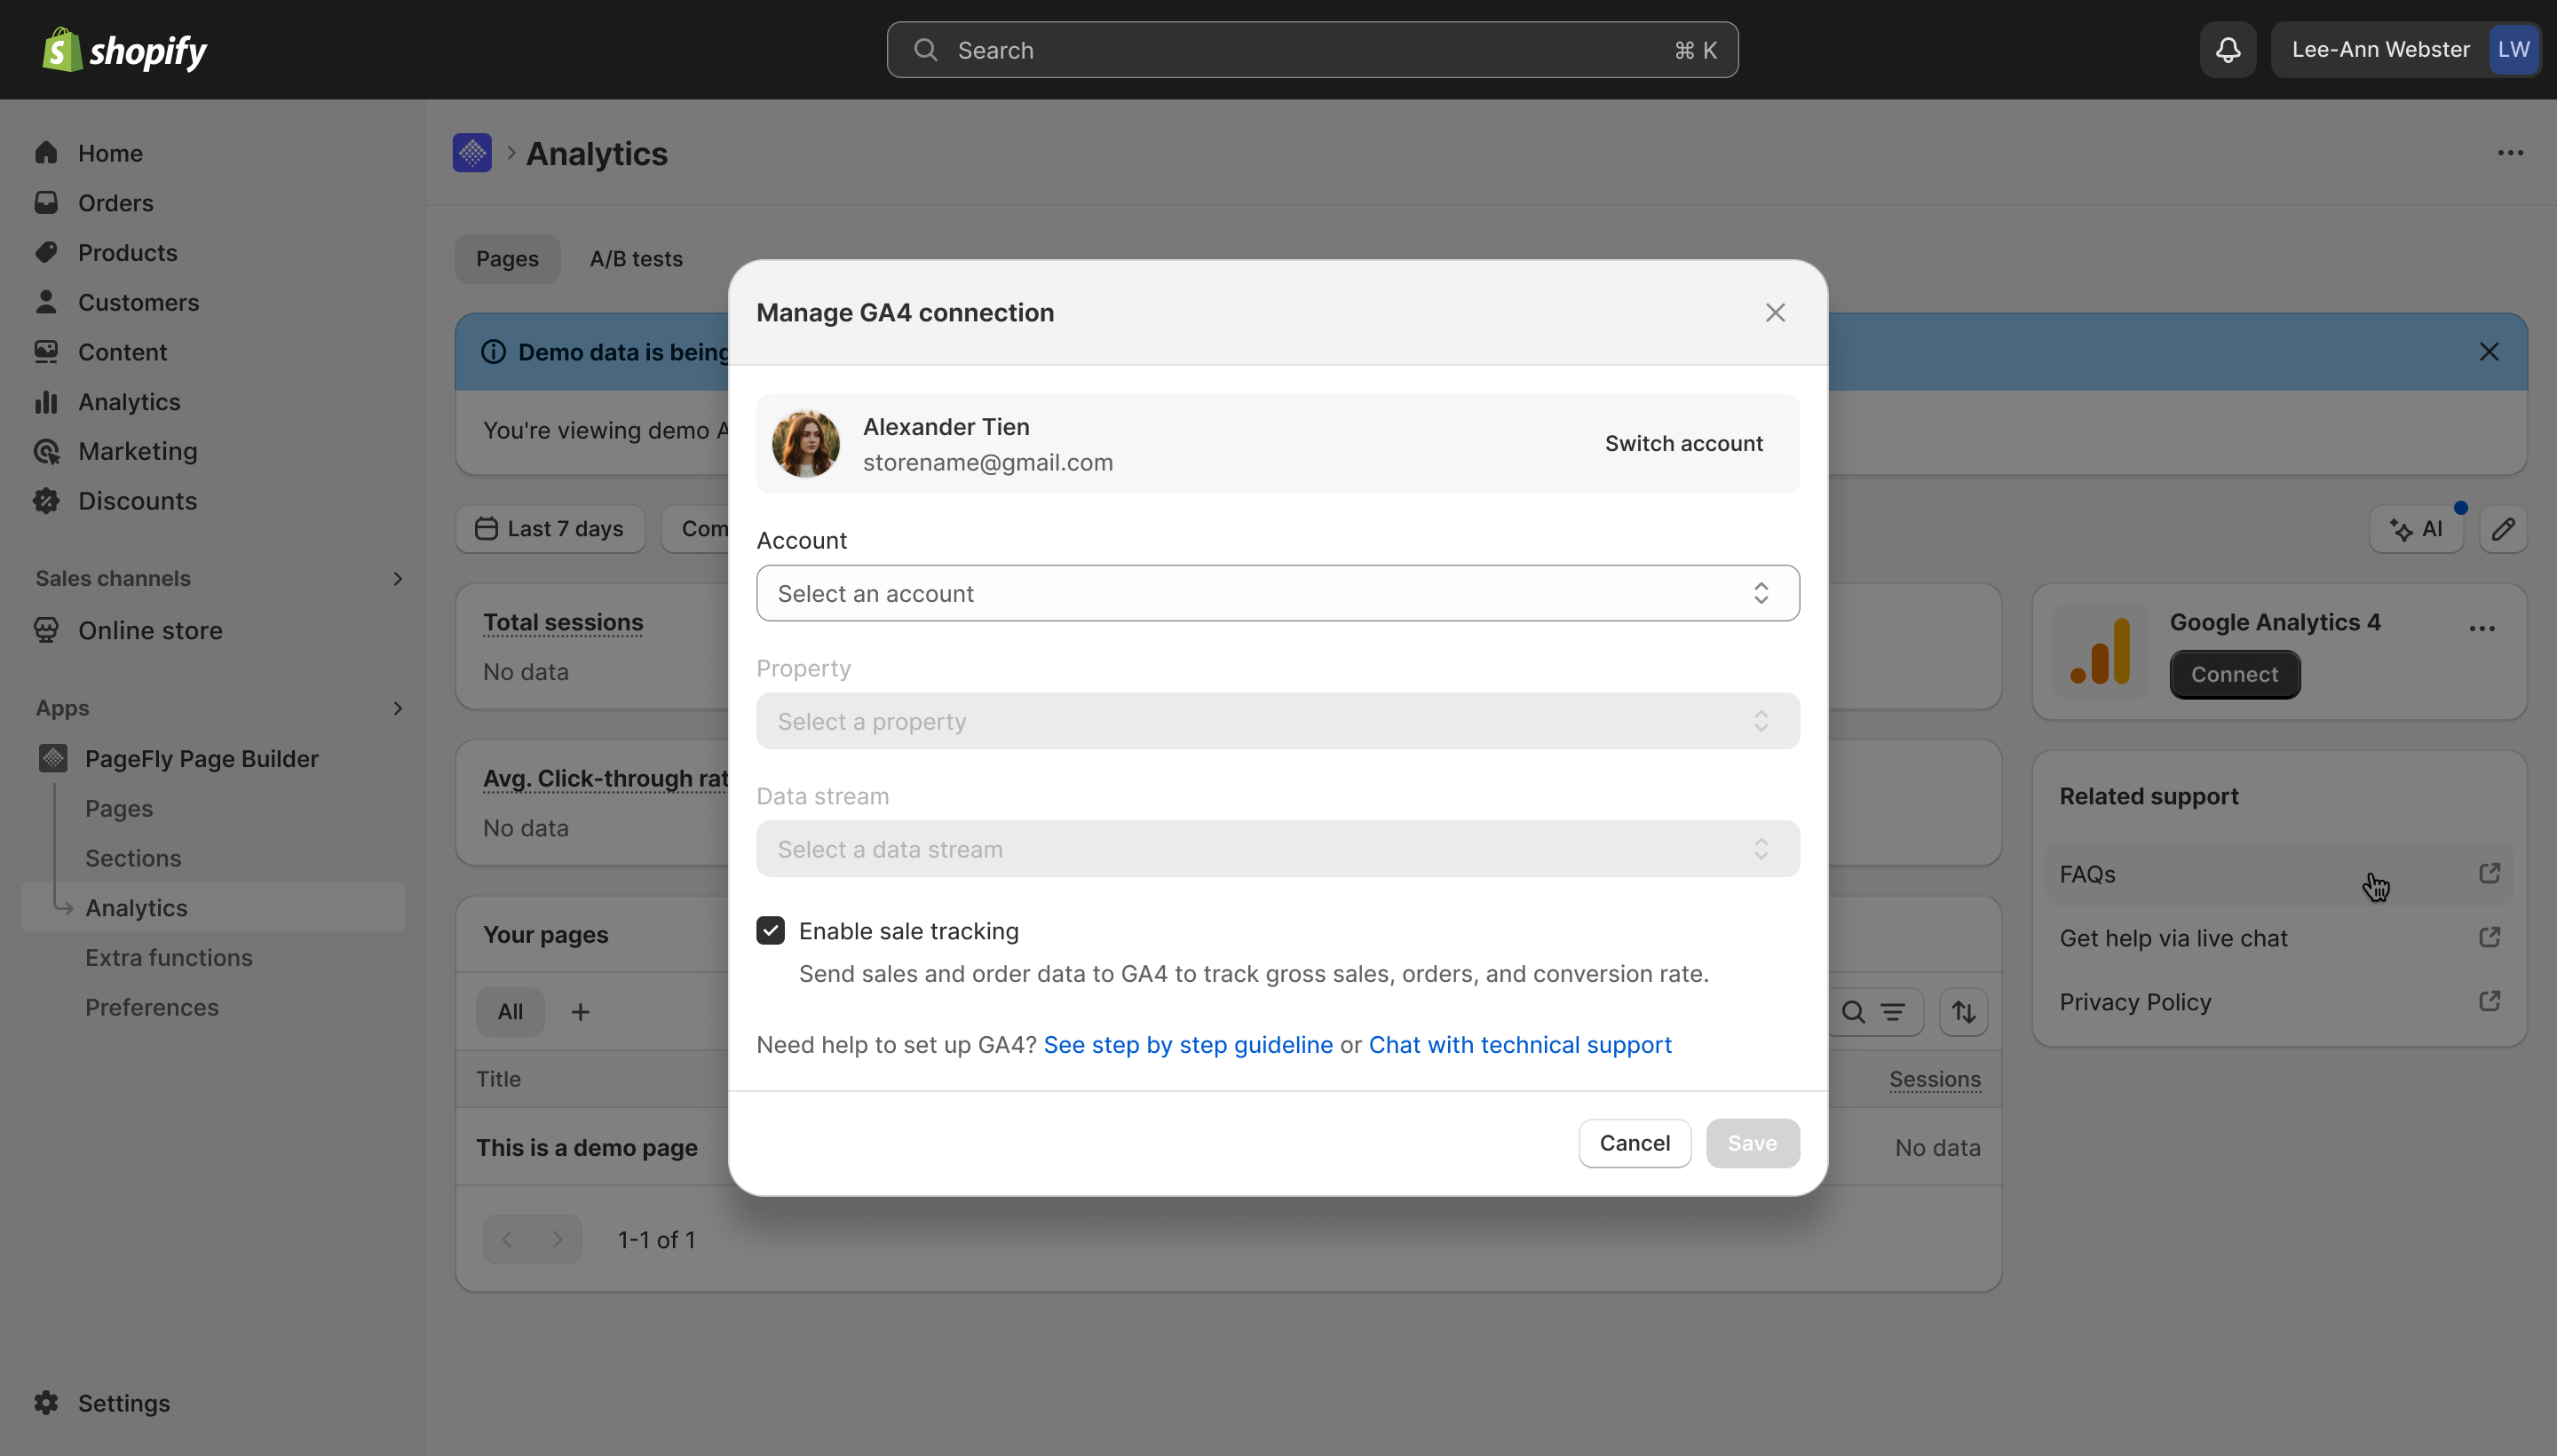Open the sort order icon near Sessions
The height and width of the screenshot is (1456, 2557).
[1963, 1012]
